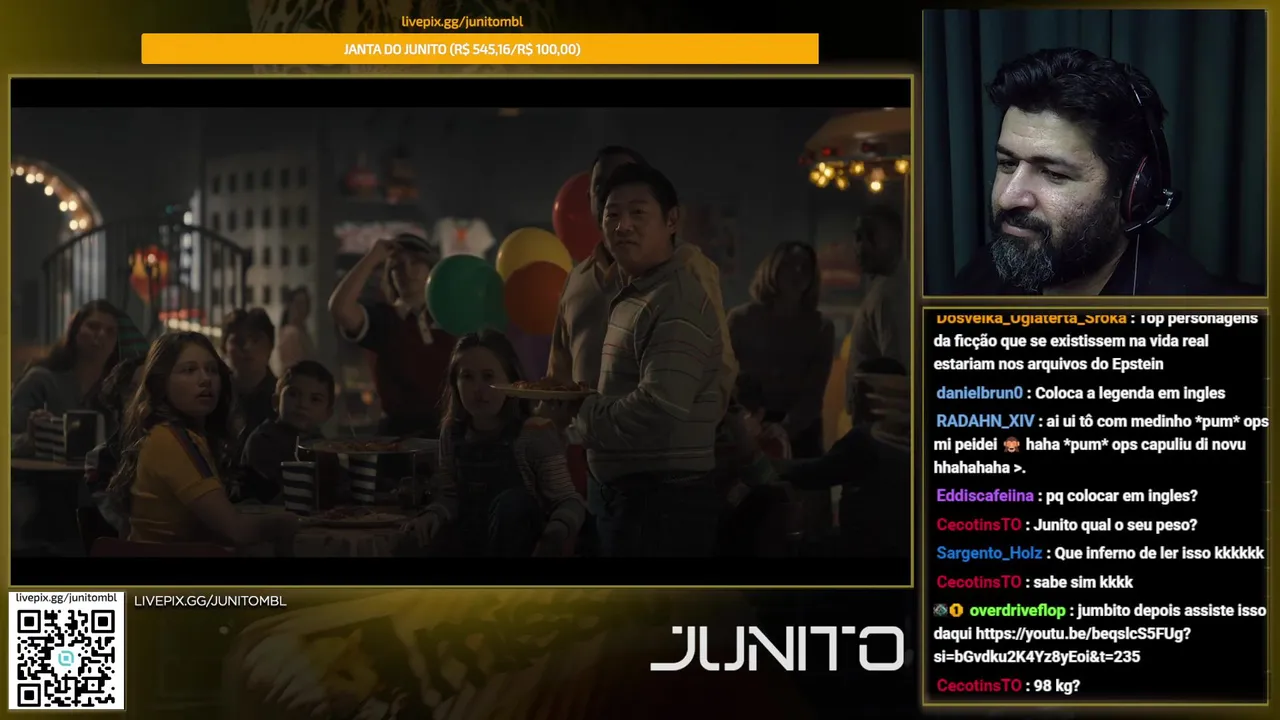Click the streamer webcam feed
Screen dimensions: 1280x720
[1094, 153]
